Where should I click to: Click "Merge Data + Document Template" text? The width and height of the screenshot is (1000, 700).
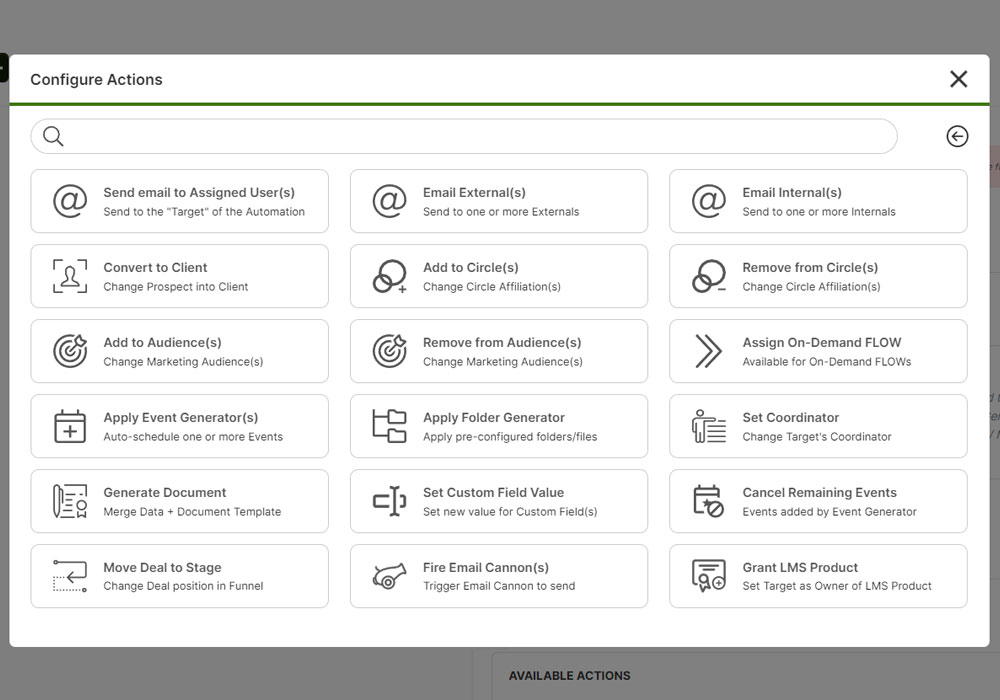point(192,511)
